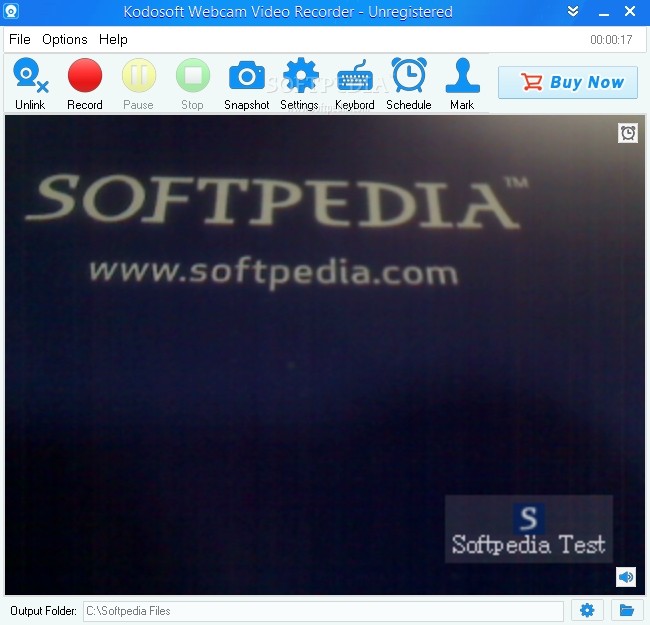Click the 00:00:17 recording timer

611,40
